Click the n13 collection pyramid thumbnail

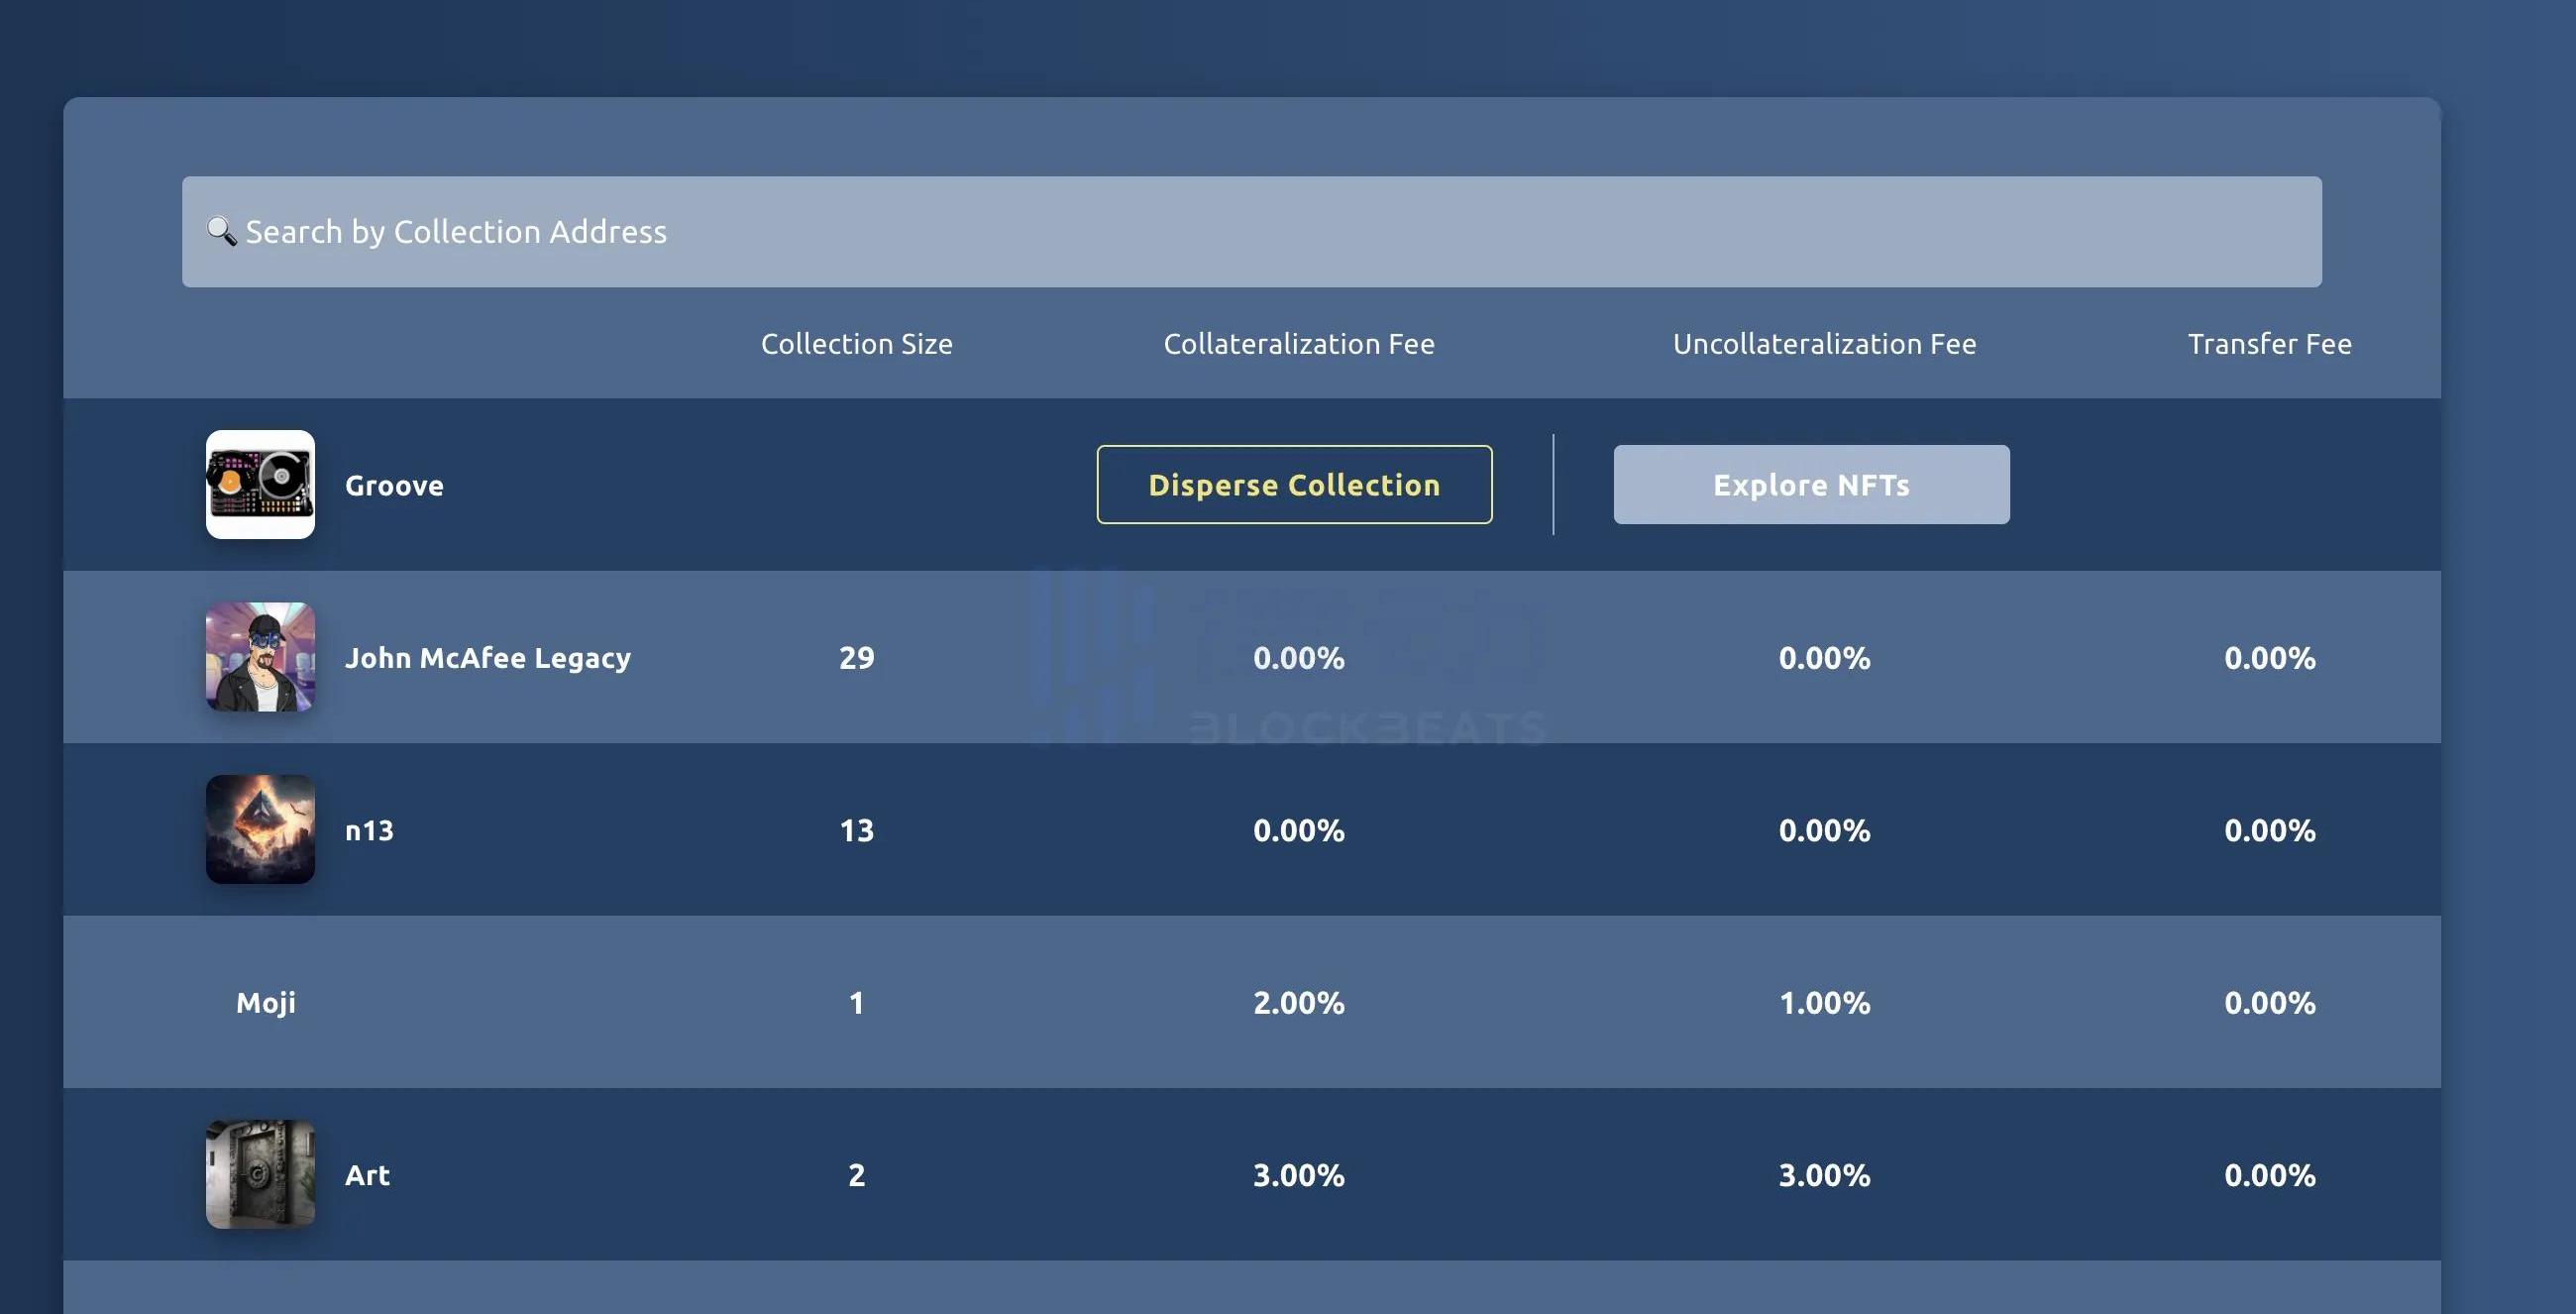pos(260,829)
